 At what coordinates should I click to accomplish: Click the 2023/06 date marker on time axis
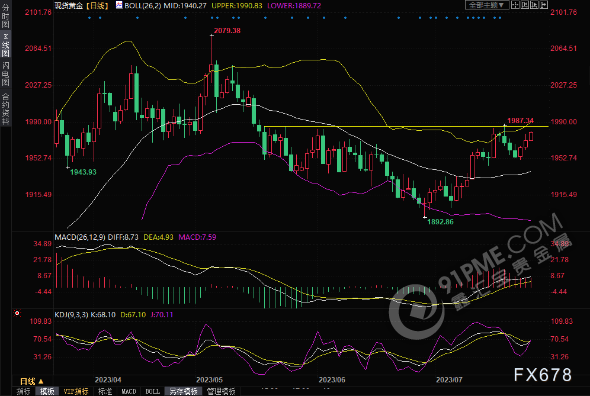[x=332, y=379]
